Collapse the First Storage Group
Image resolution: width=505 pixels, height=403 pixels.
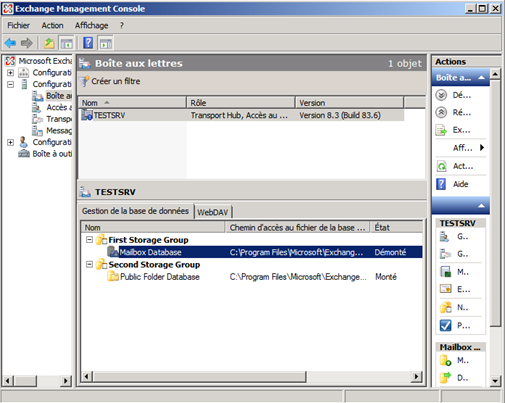89,240
